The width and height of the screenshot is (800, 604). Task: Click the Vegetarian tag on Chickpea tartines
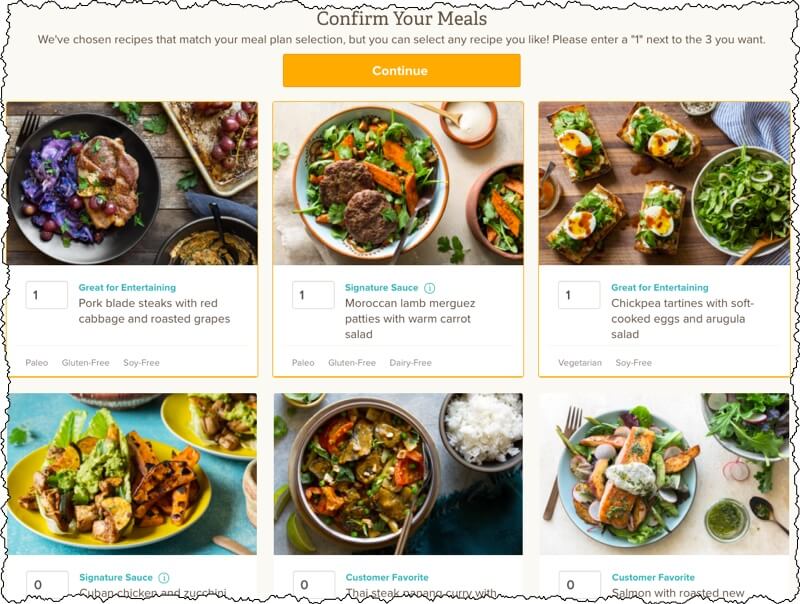click(x=580, y=363)
